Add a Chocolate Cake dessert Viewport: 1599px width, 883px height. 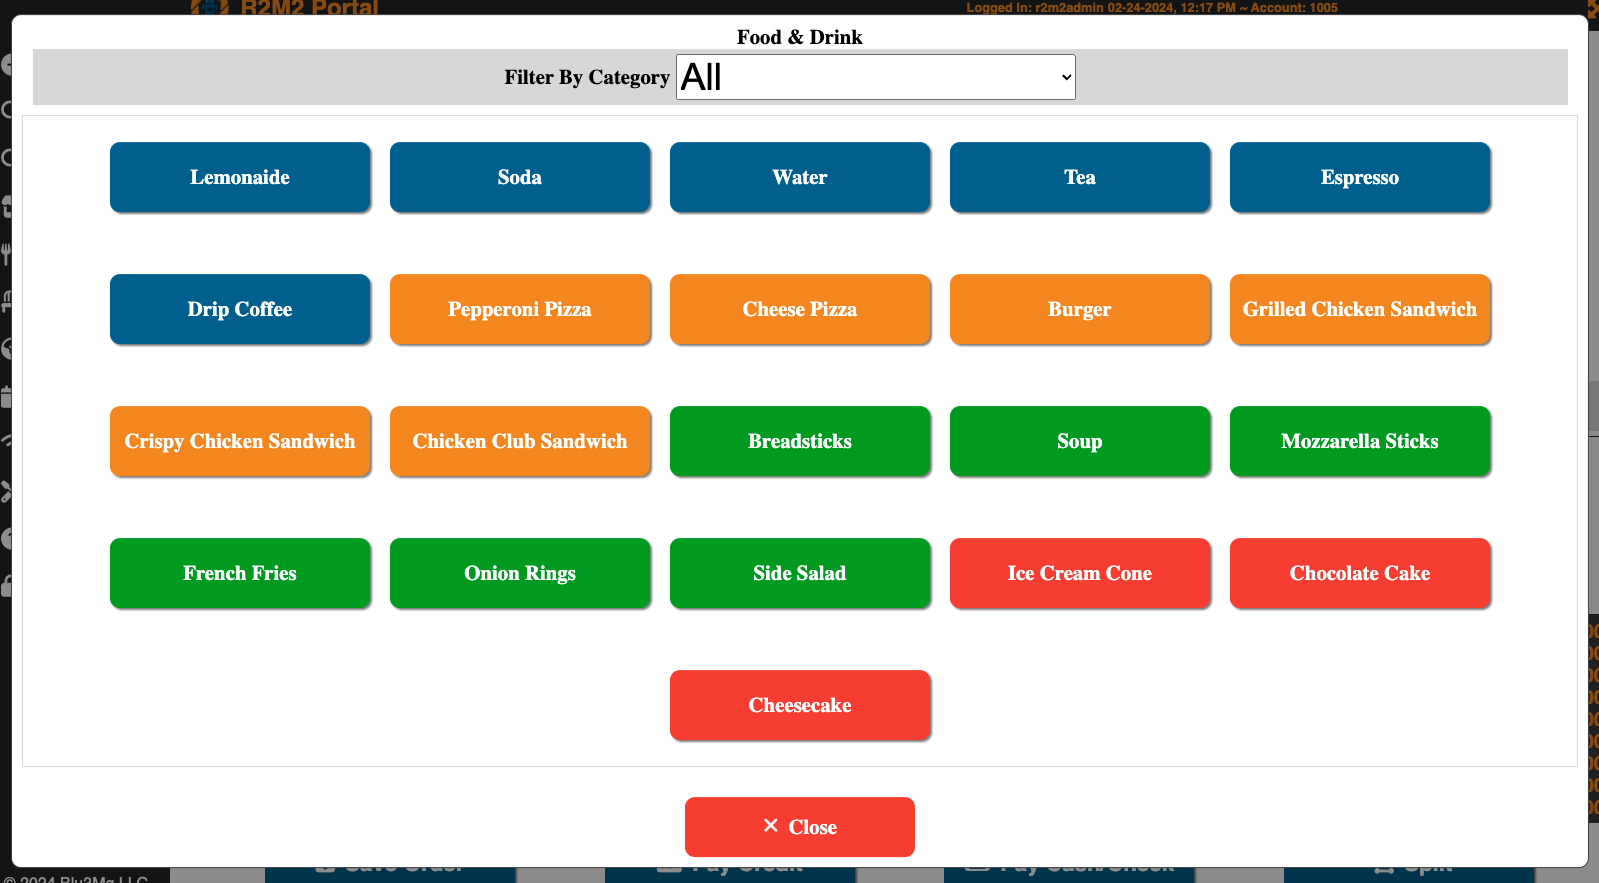[1360, 573]
